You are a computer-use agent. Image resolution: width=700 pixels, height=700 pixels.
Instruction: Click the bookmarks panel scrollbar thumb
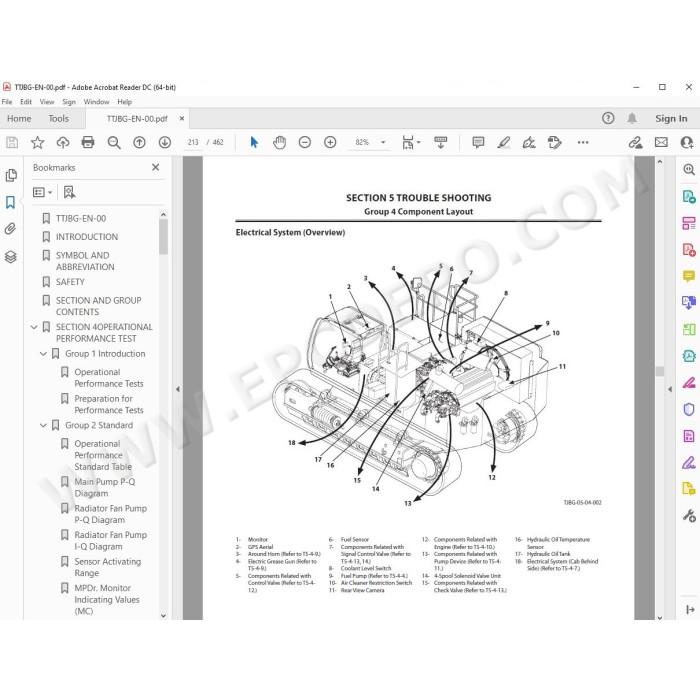pyautogui.click(x=163, y=237)
